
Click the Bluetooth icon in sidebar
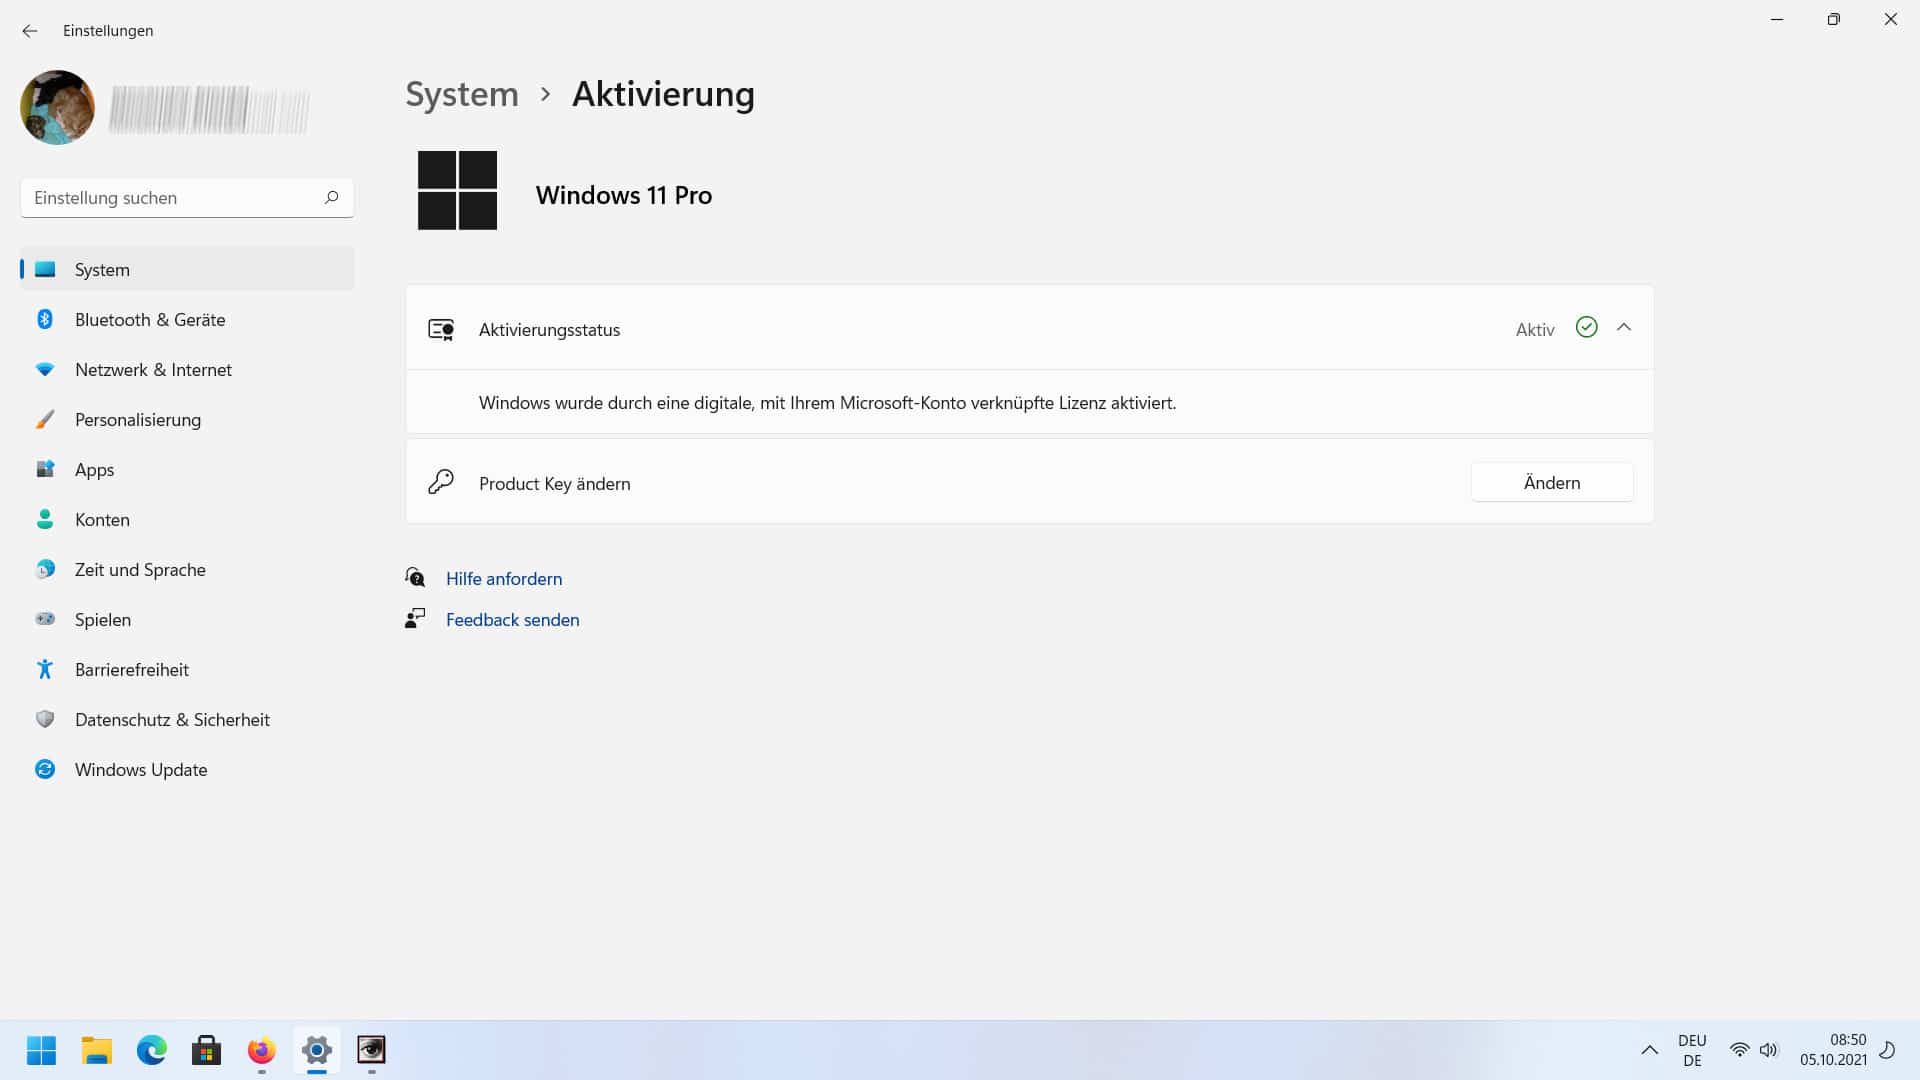pyautogui.click(x=45, y=319)
